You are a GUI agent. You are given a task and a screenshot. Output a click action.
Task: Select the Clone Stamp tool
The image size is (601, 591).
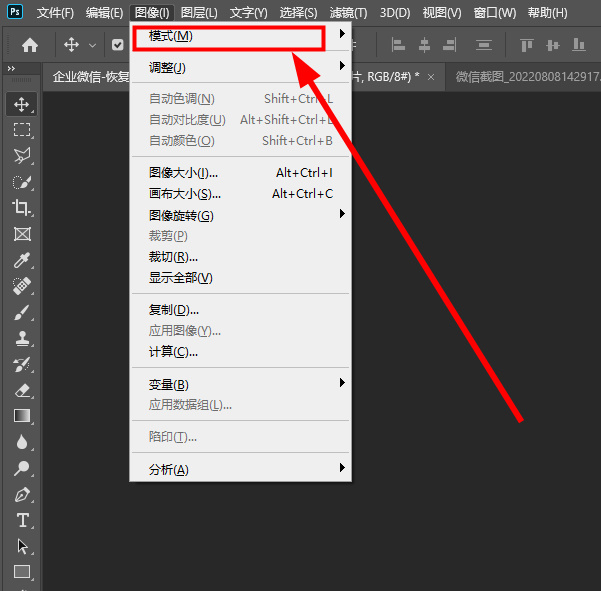click(22, 338)
